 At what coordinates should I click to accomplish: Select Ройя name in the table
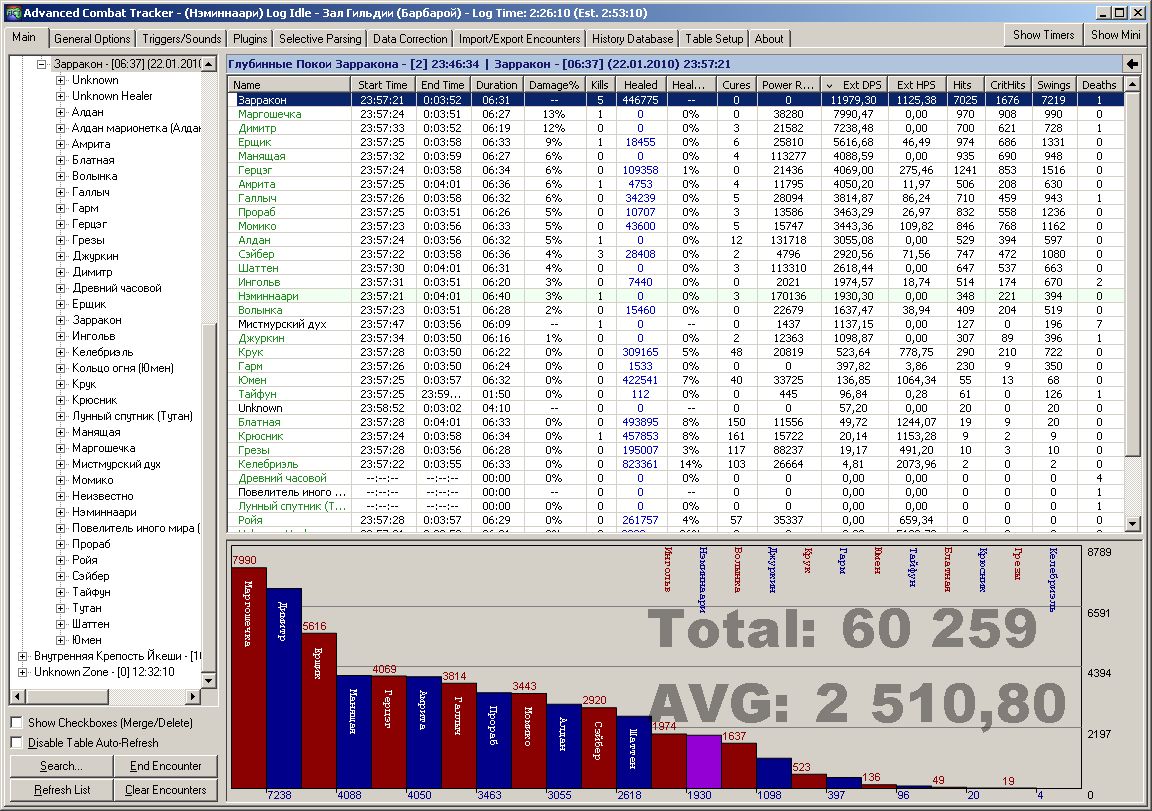(x=250, y=520)
